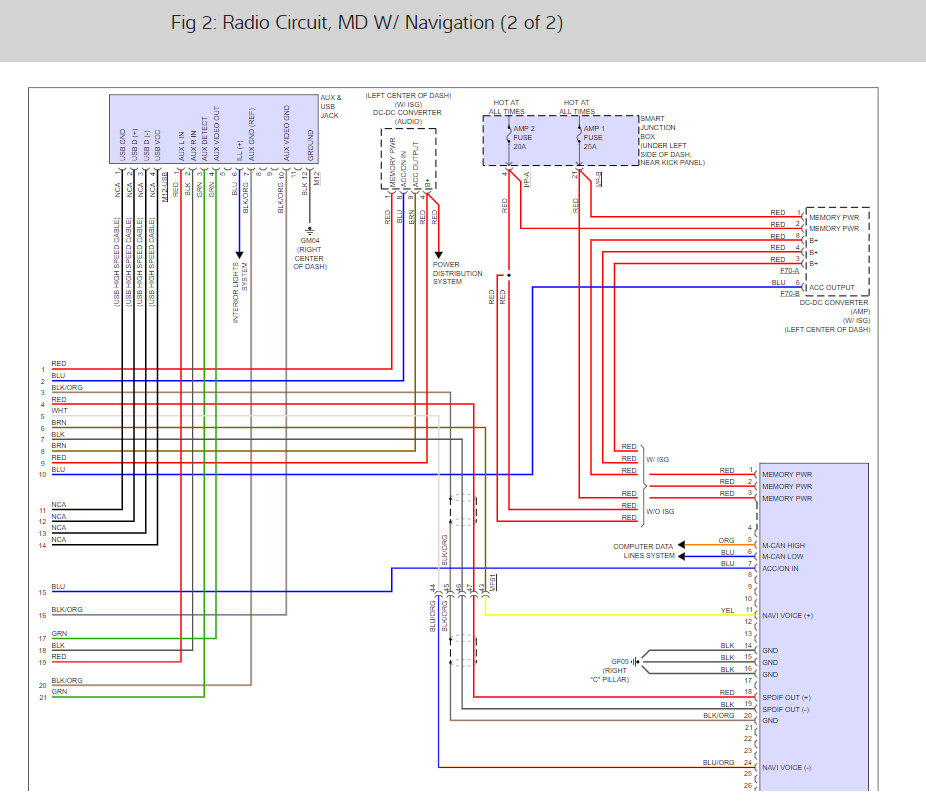
Task: Click the "USB GND" pin label
Action: pos(123,145)
